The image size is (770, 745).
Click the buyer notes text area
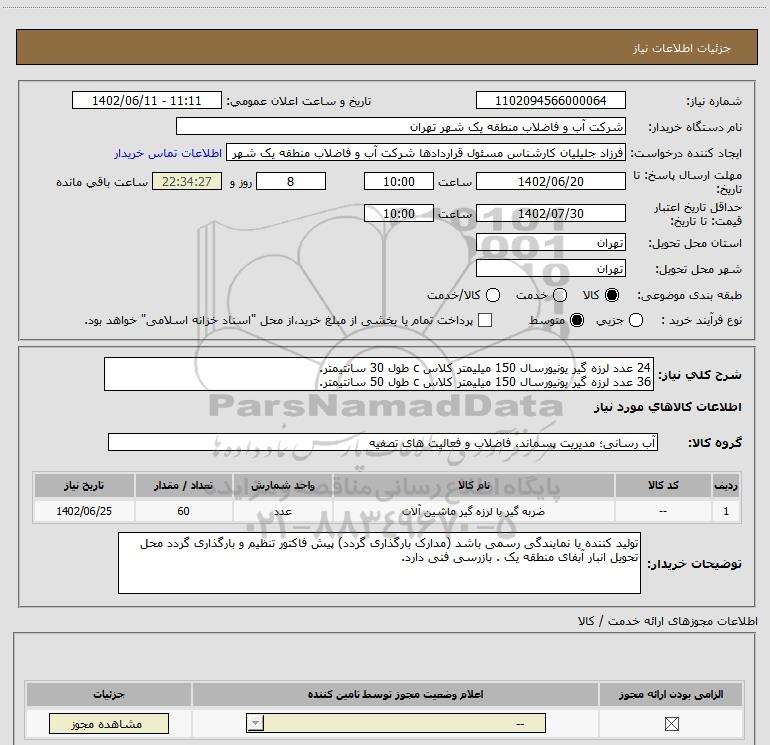point(379,562)
